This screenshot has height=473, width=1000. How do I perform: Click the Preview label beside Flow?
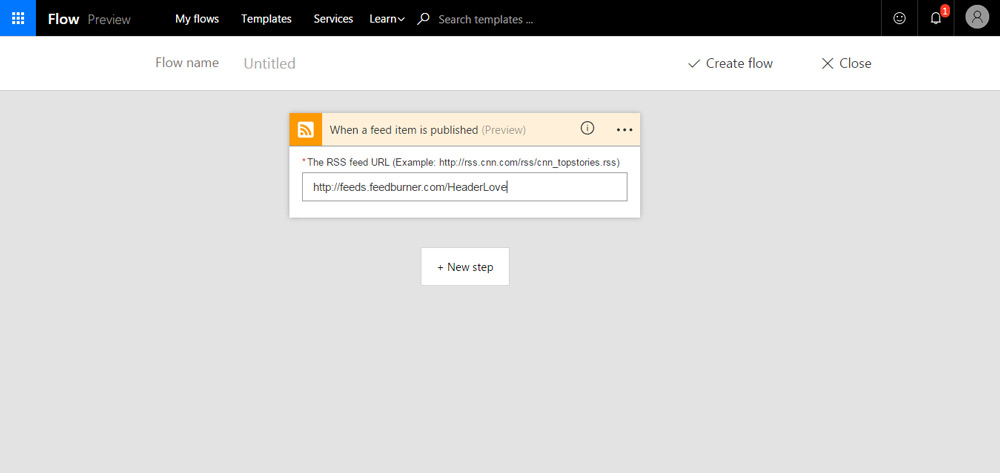[x=109, y=19]
